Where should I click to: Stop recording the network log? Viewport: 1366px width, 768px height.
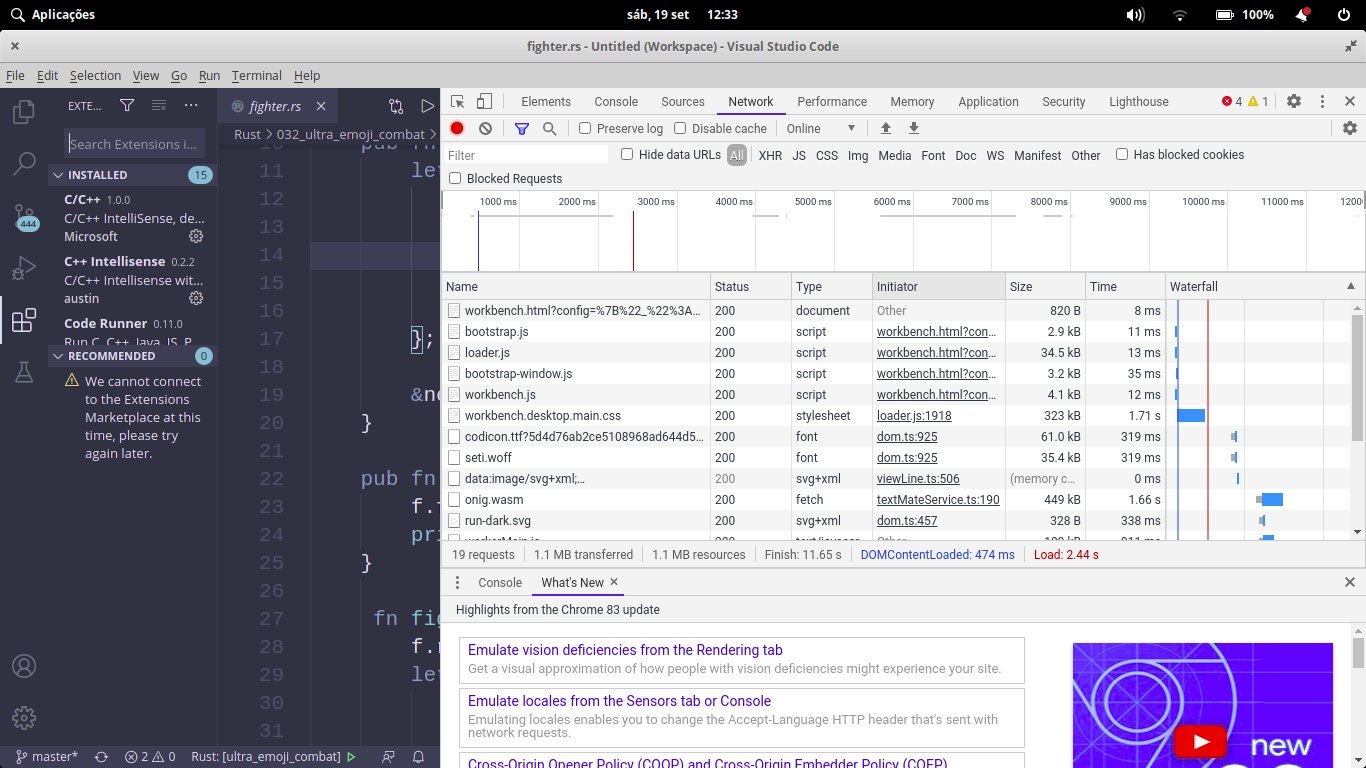click(x=457, y=128)
